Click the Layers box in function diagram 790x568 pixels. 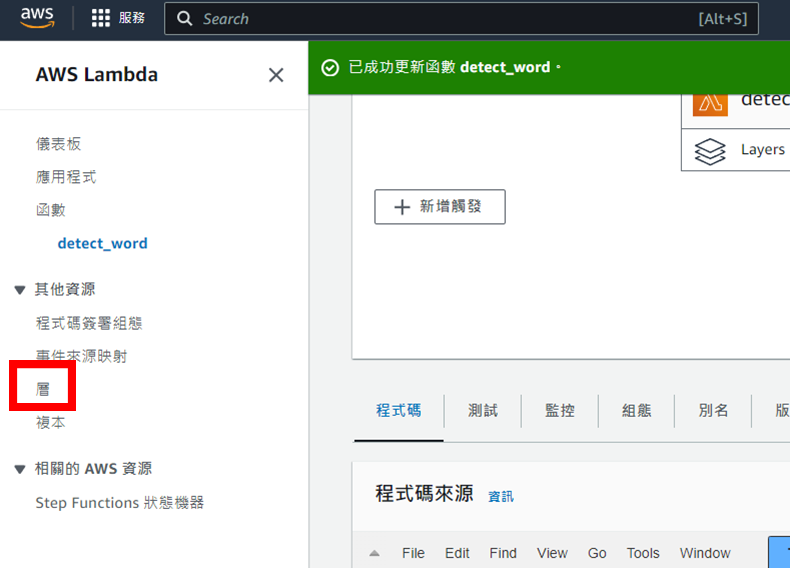pos(736,150)
